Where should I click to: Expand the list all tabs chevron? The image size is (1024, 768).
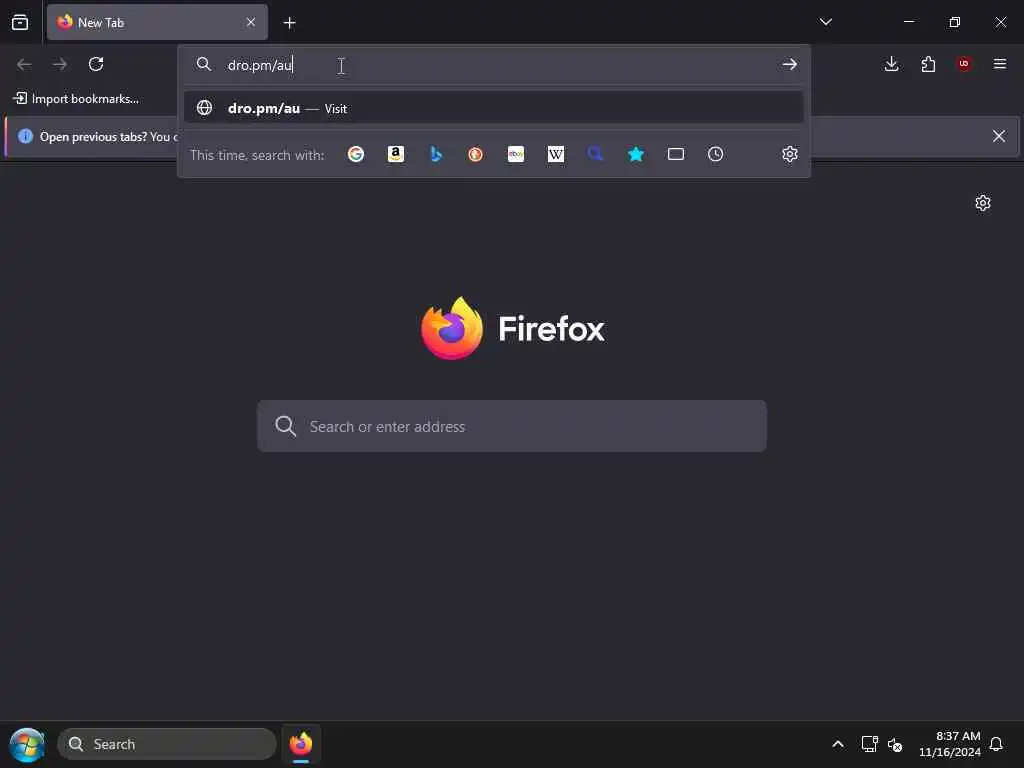825,22
